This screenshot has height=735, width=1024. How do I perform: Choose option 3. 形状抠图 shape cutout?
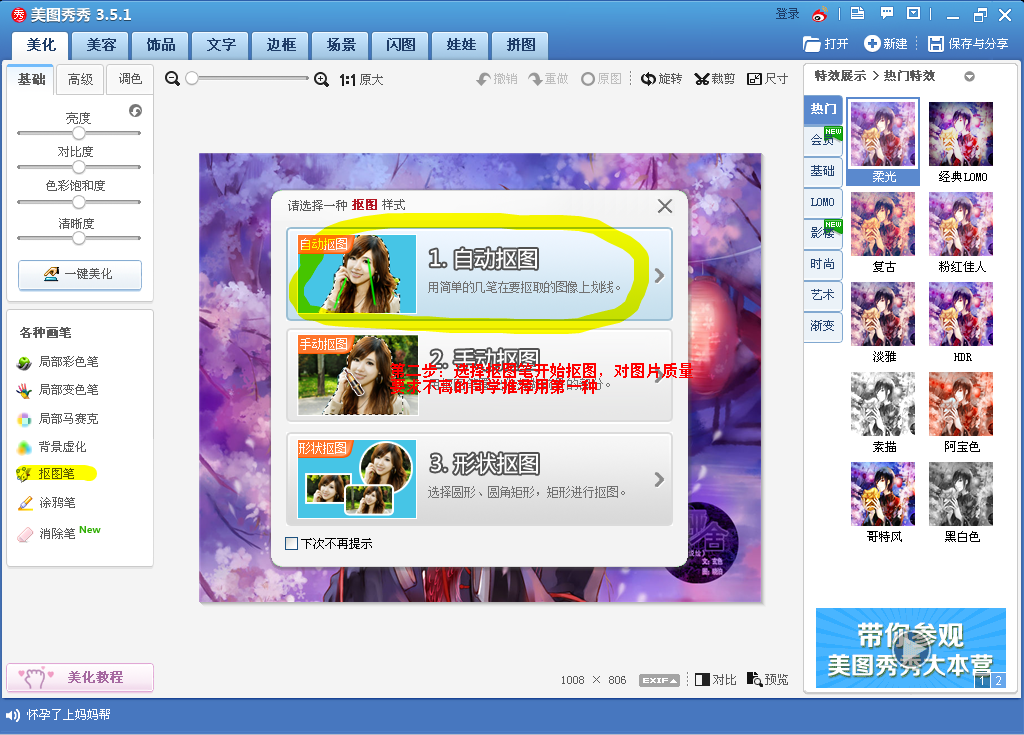[479, 479]
